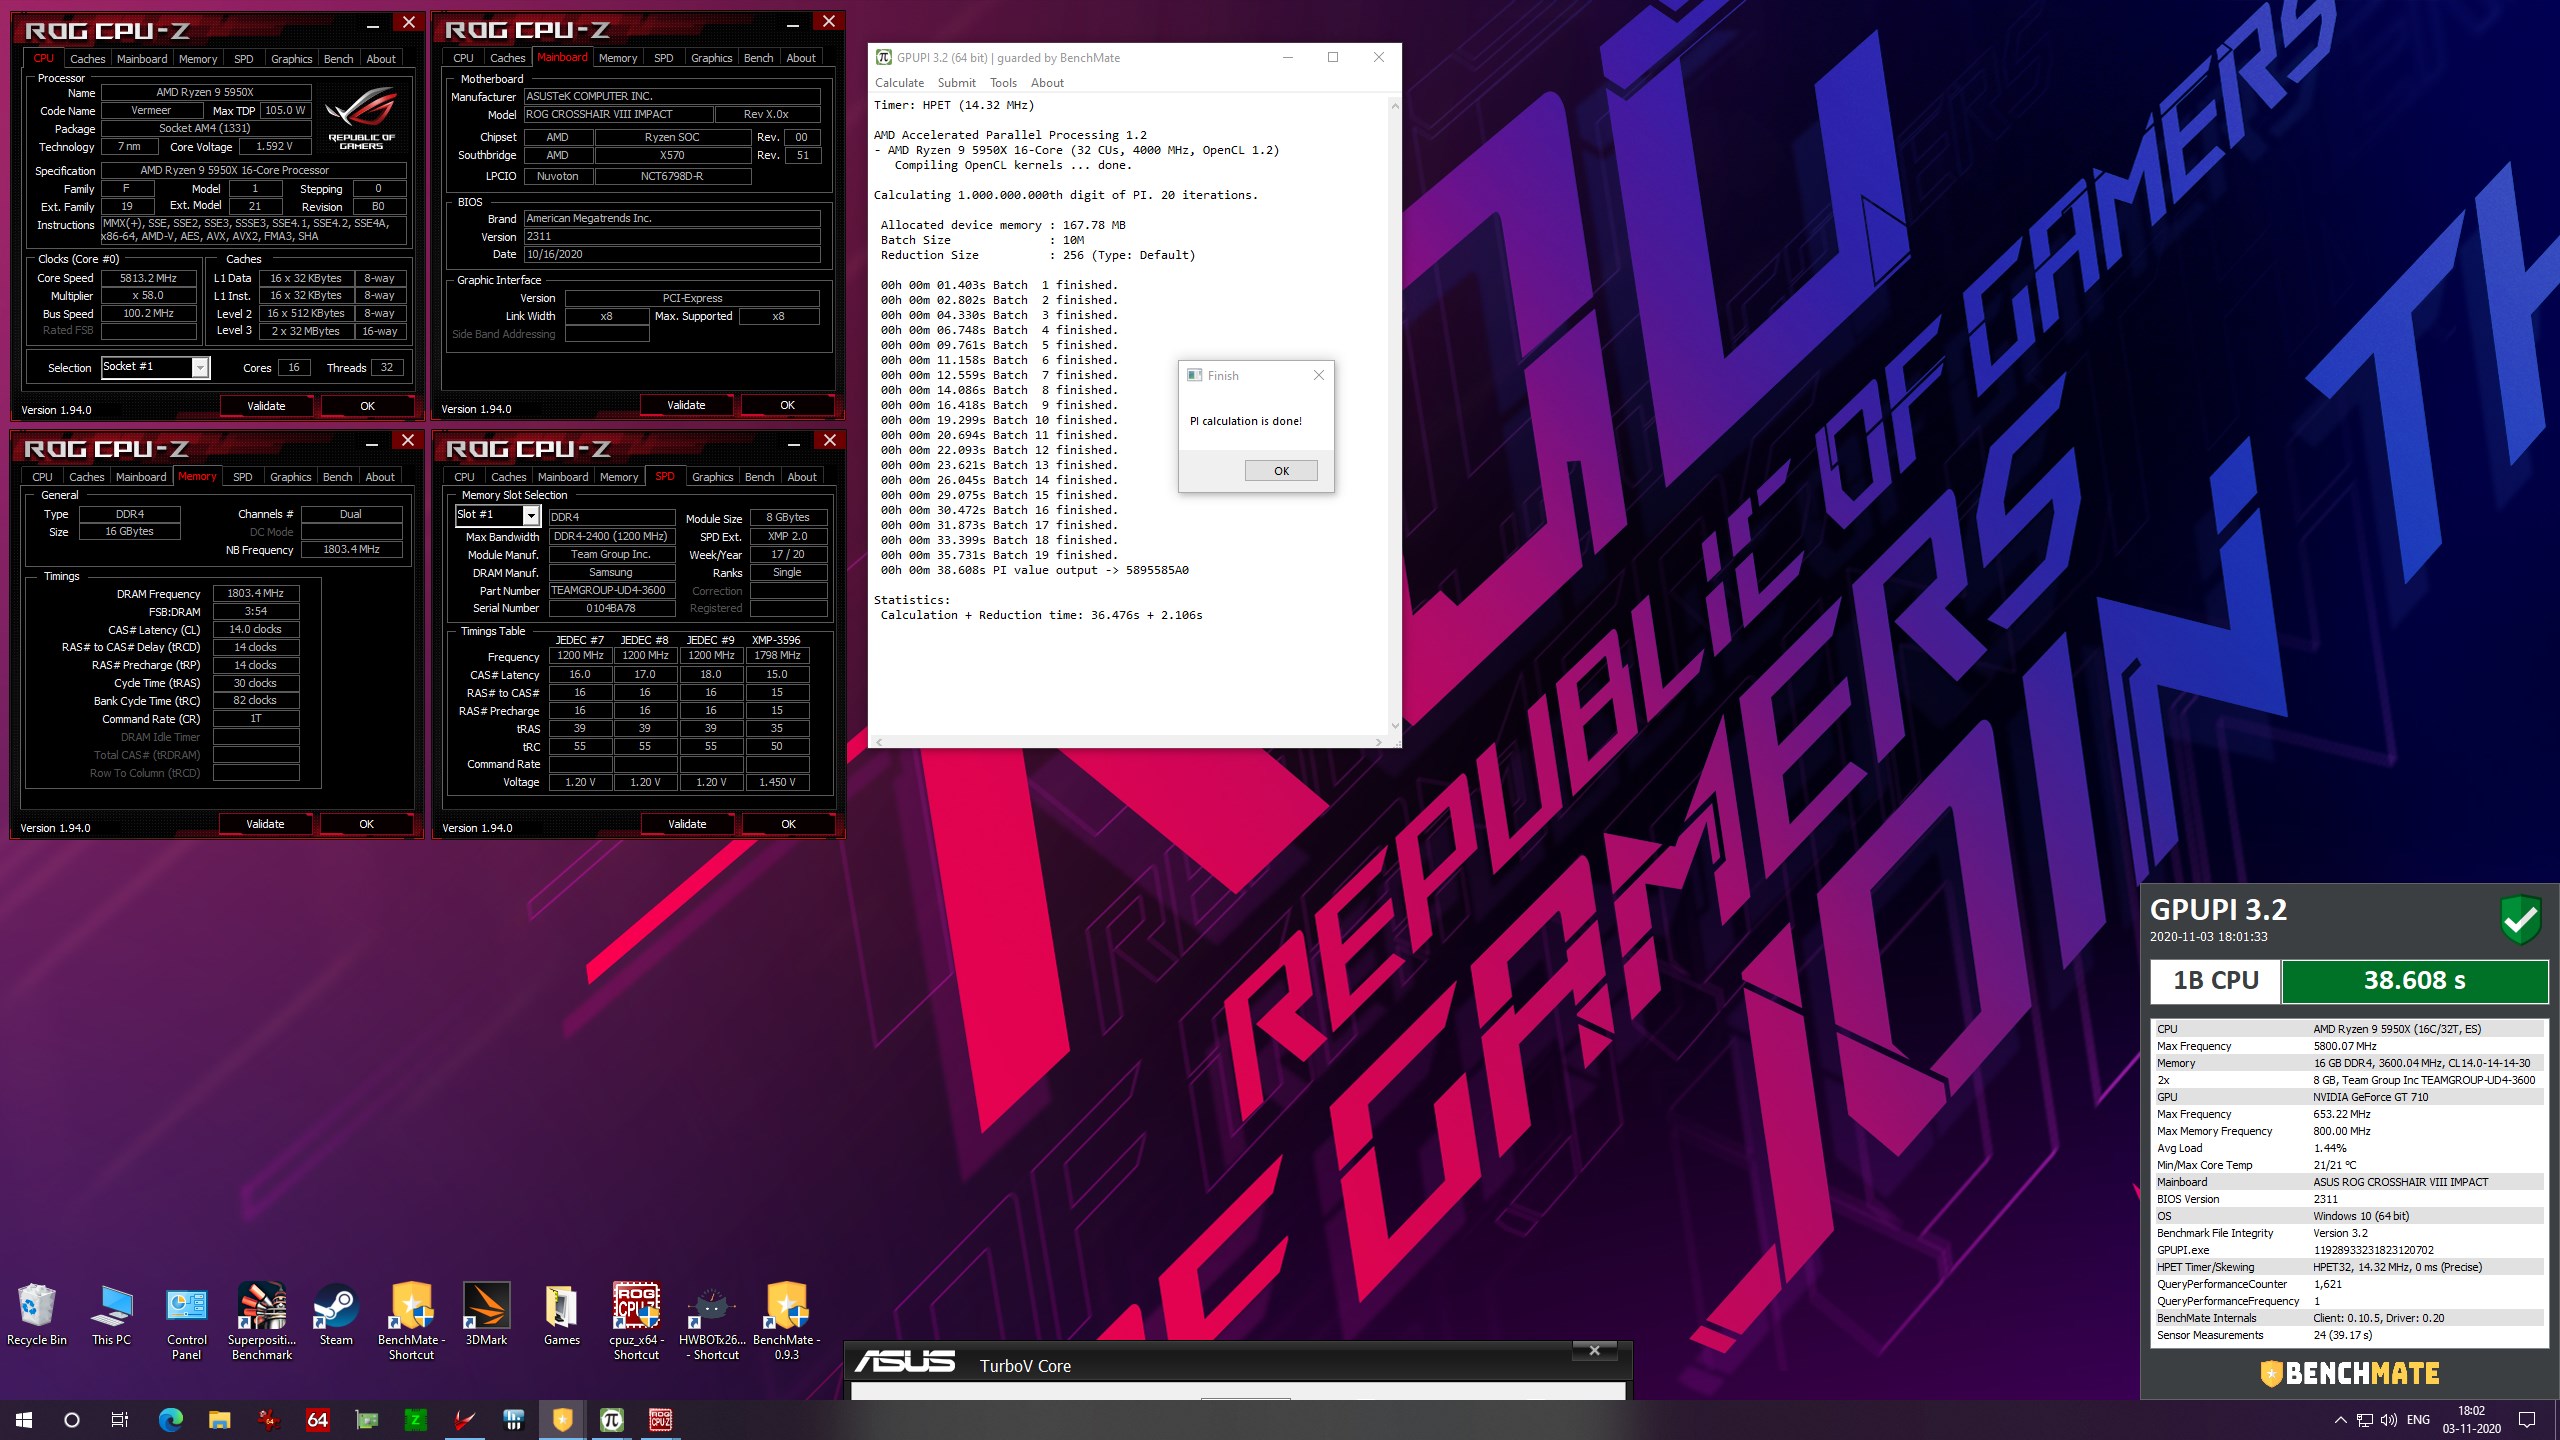Image resolution: width=2560 pixels, height=1440 pixels.
Task: Click Validate in the Mainboard tab window
Action: tap(686, 405)
